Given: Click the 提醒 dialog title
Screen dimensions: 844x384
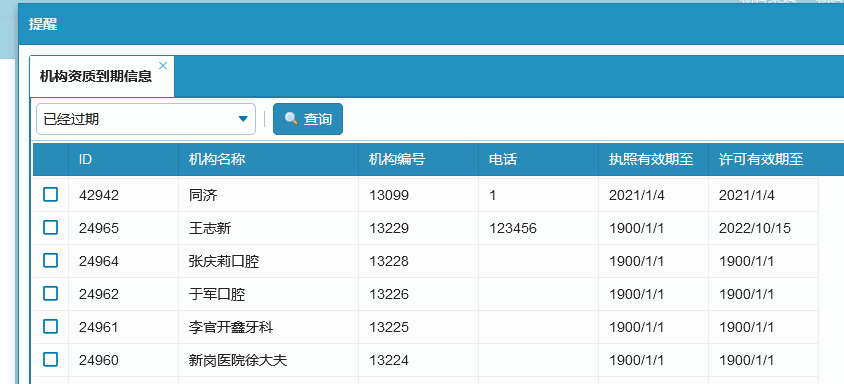Looking at the screenshot, I should 43,24.
